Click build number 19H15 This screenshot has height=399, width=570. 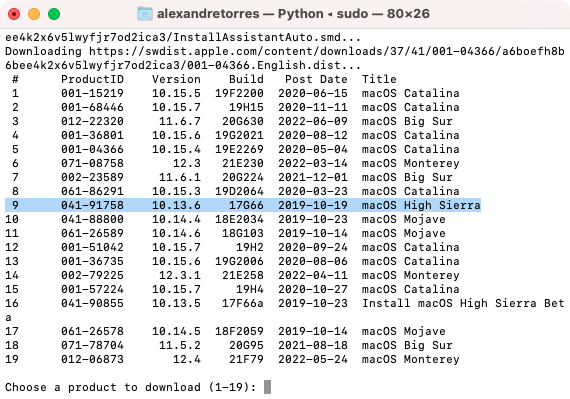pos(246,107)
